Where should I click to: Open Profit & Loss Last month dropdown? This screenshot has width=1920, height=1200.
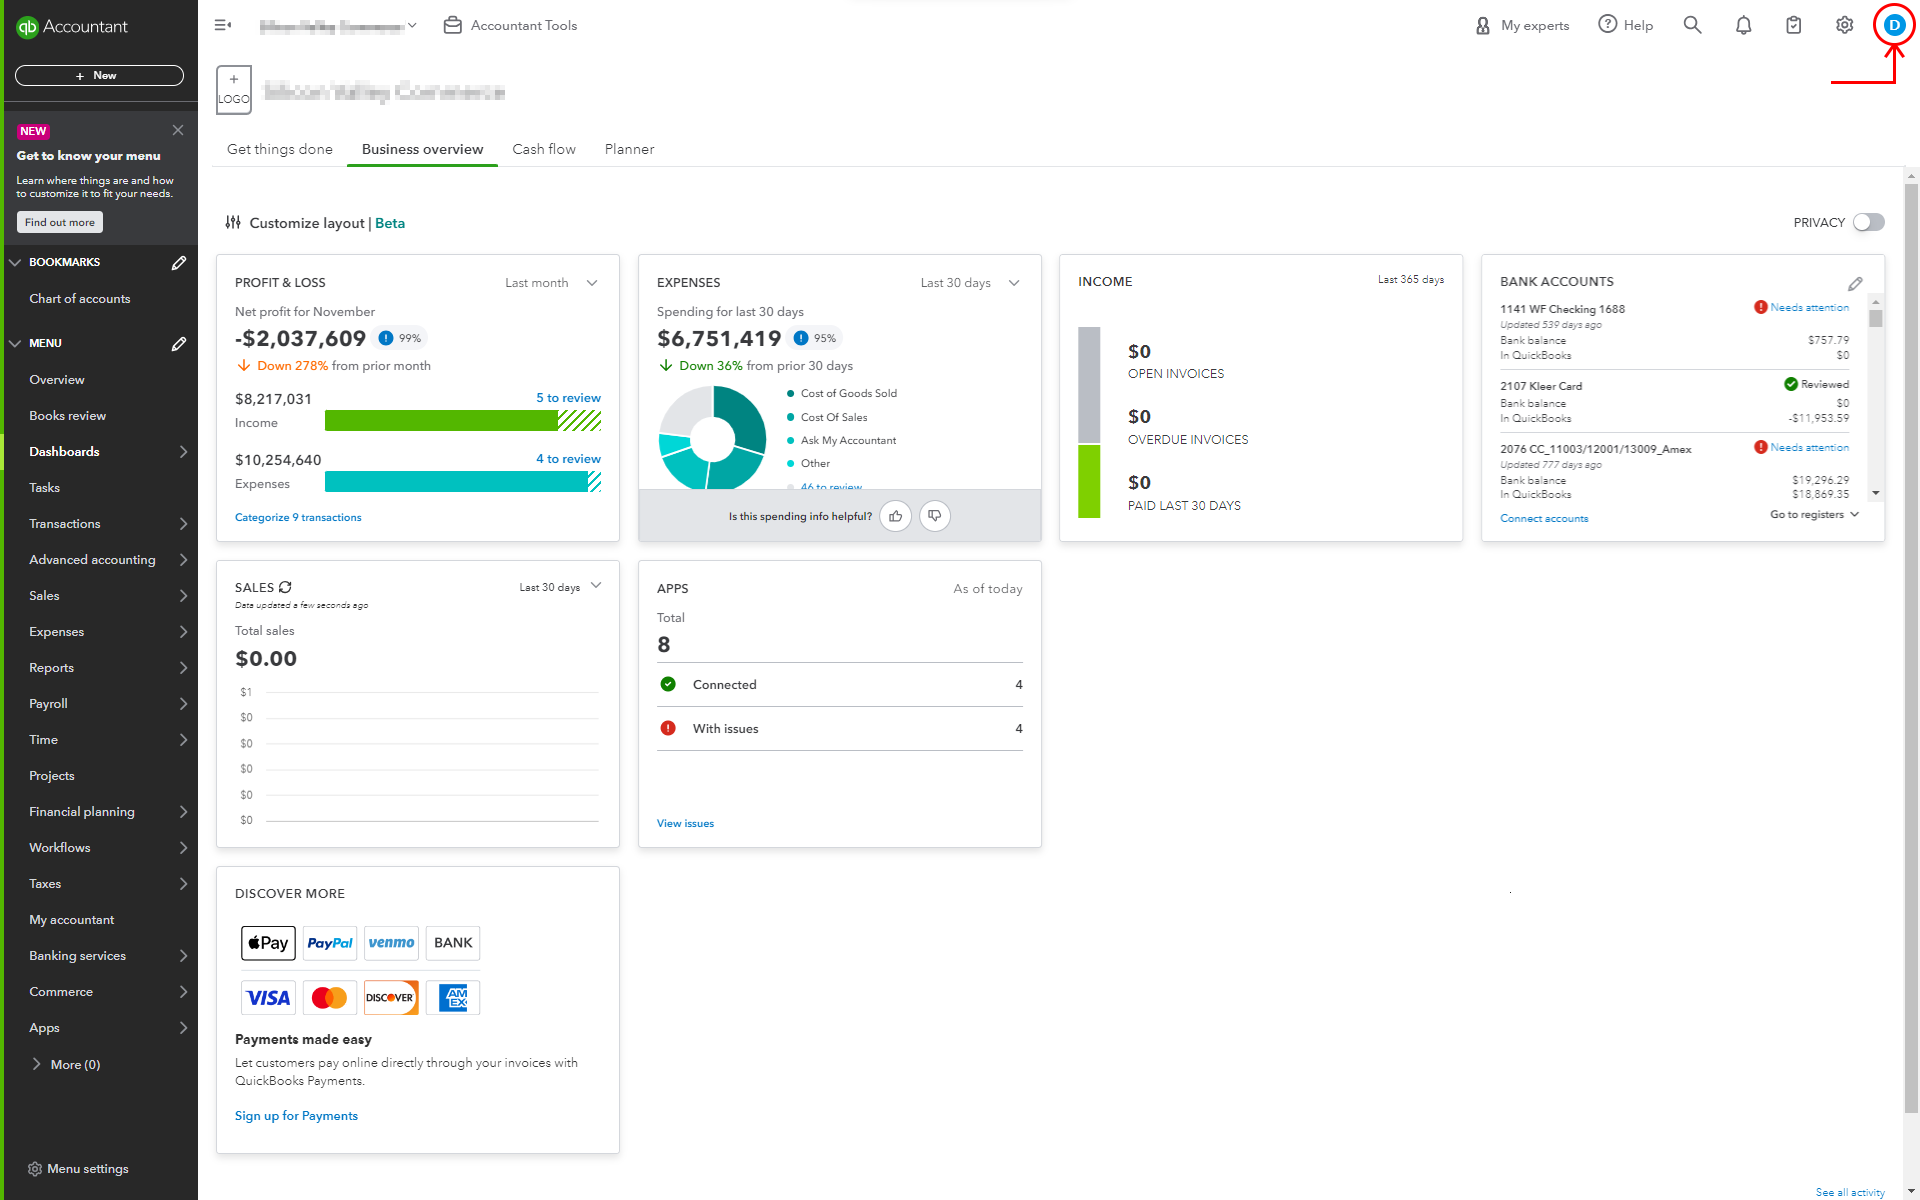[551, 283]
